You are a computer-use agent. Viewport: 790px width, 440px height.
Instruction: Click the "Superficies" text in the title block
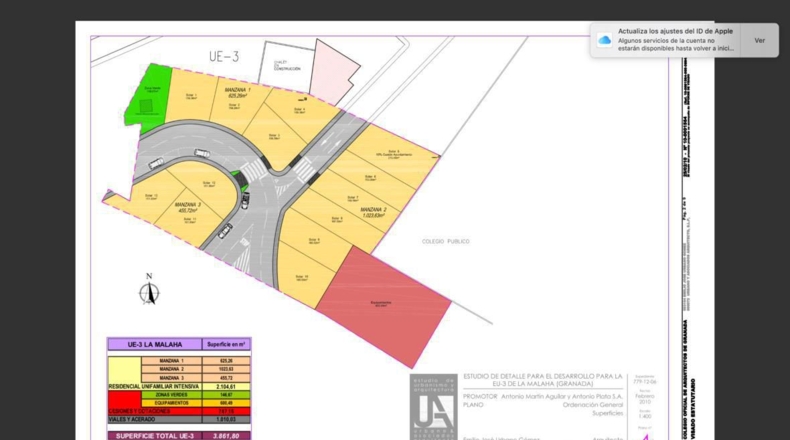(x=607, y=413)
